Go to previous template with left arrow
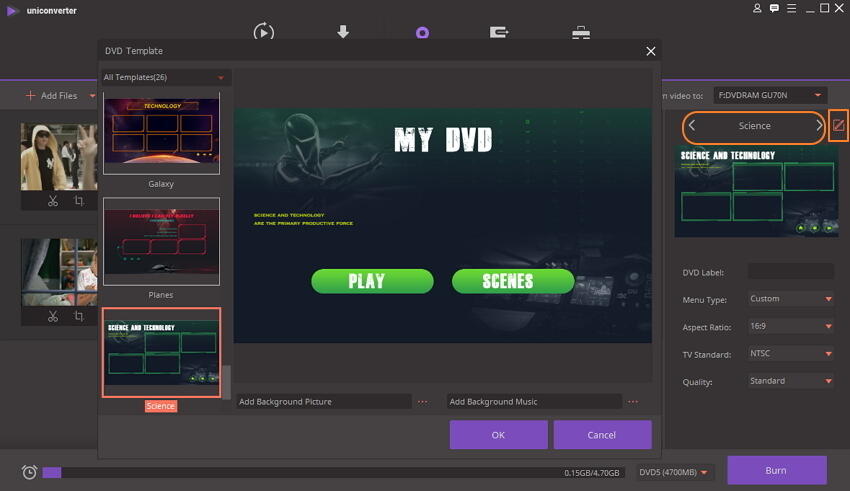 692,126
